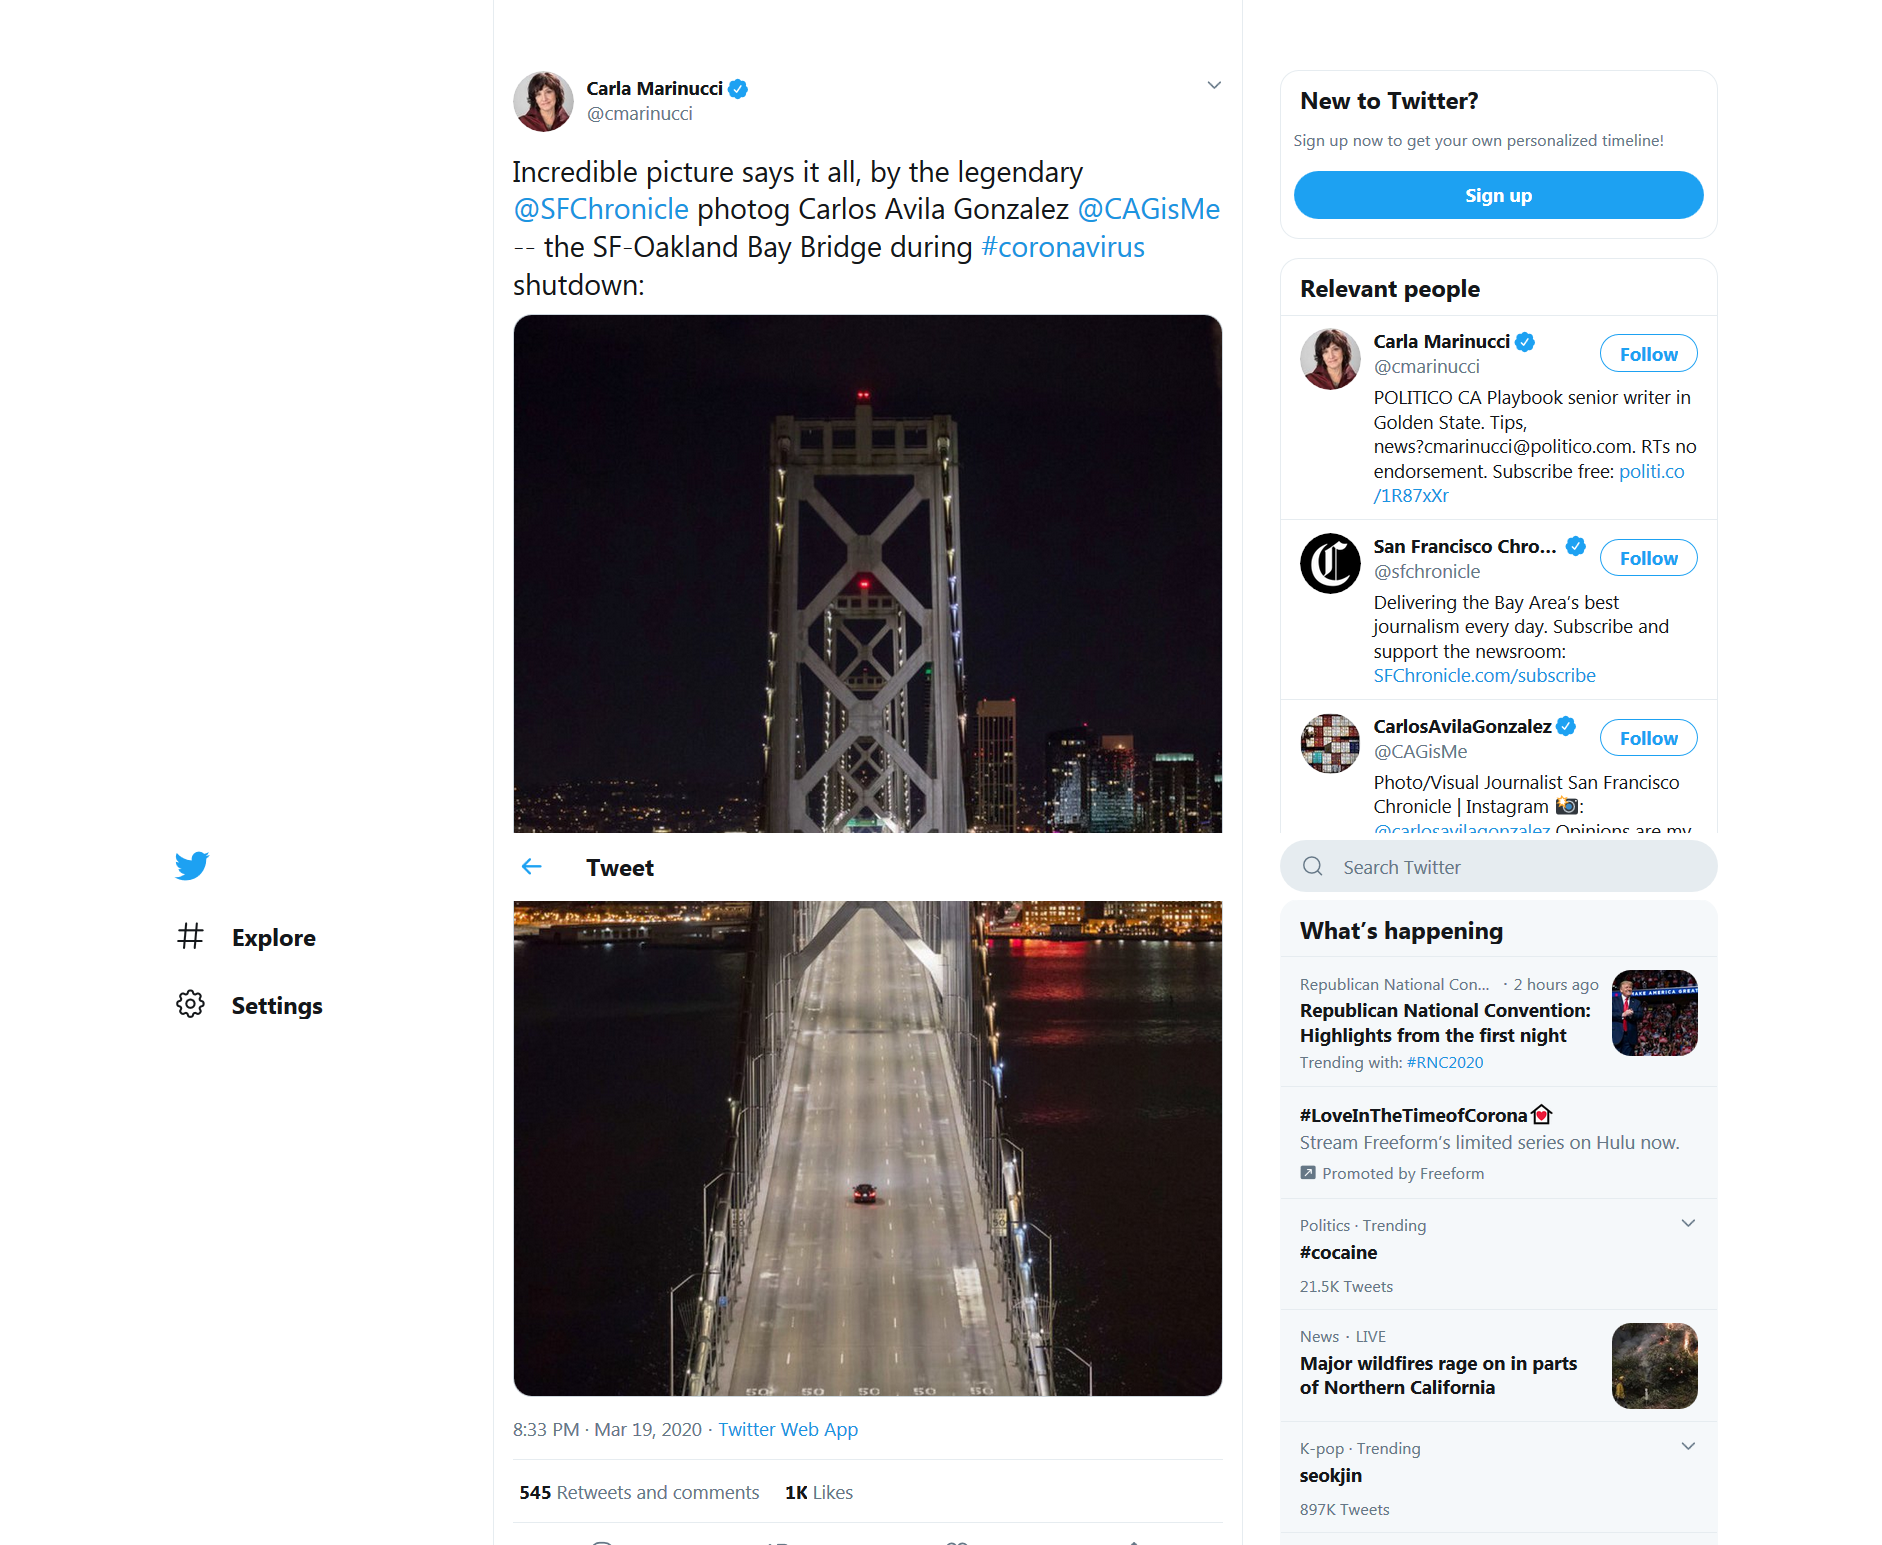Open Explore via the hashtag icon

(x=190, y=937)
